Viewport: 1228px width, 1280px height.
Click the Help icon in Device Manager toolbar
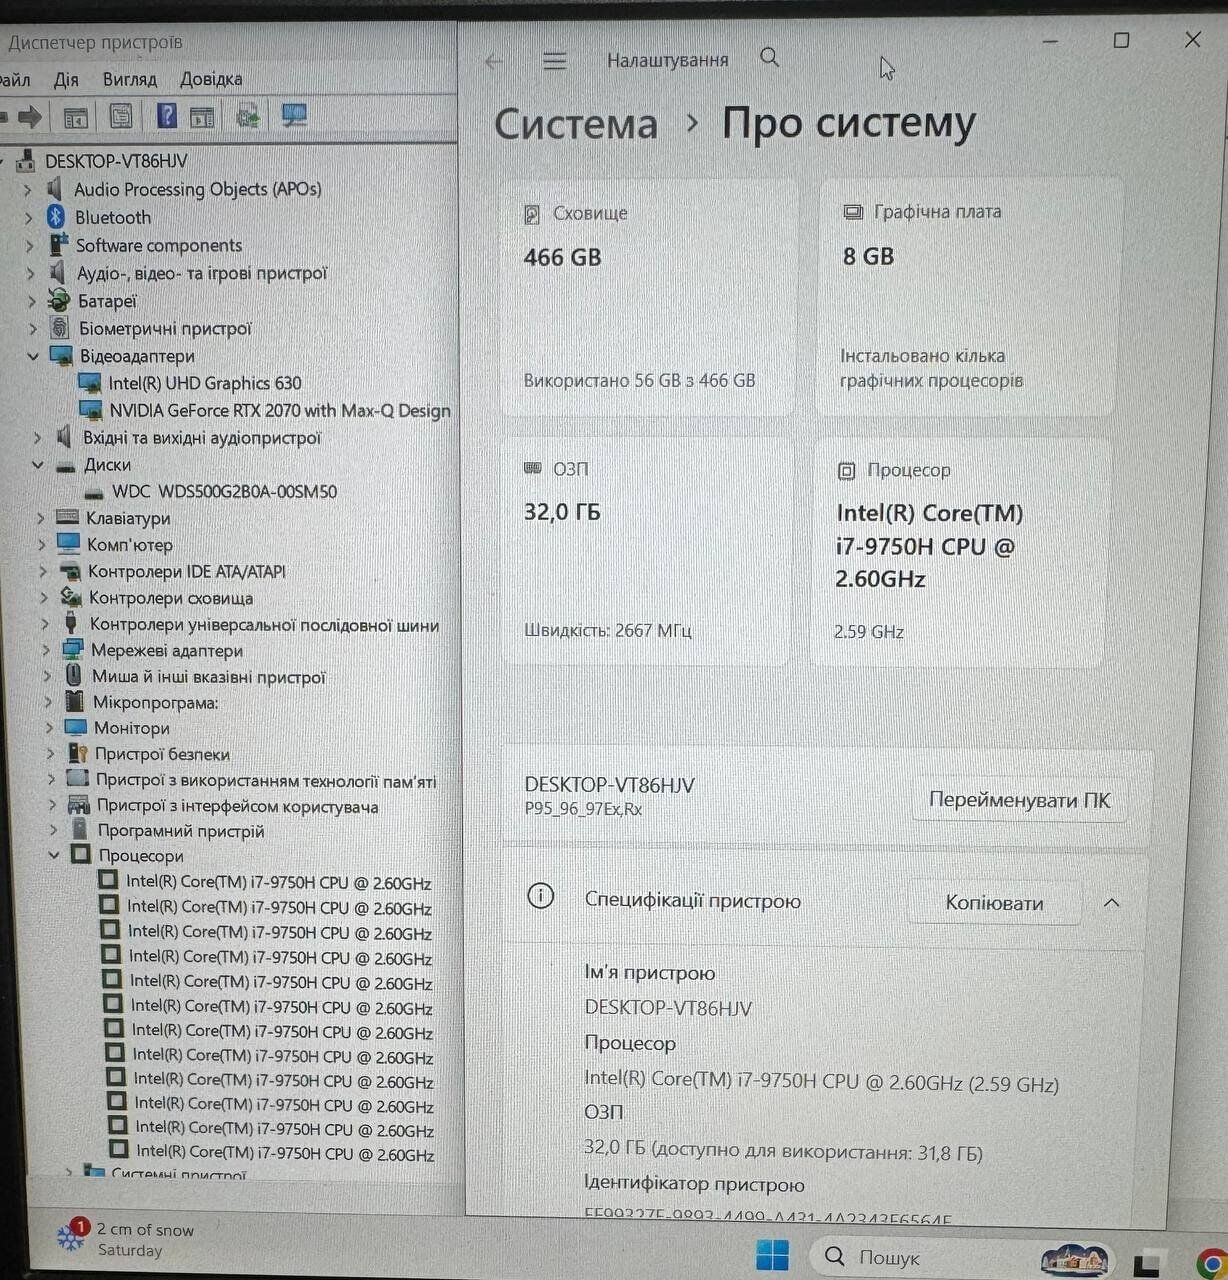[x=167, y=117]
